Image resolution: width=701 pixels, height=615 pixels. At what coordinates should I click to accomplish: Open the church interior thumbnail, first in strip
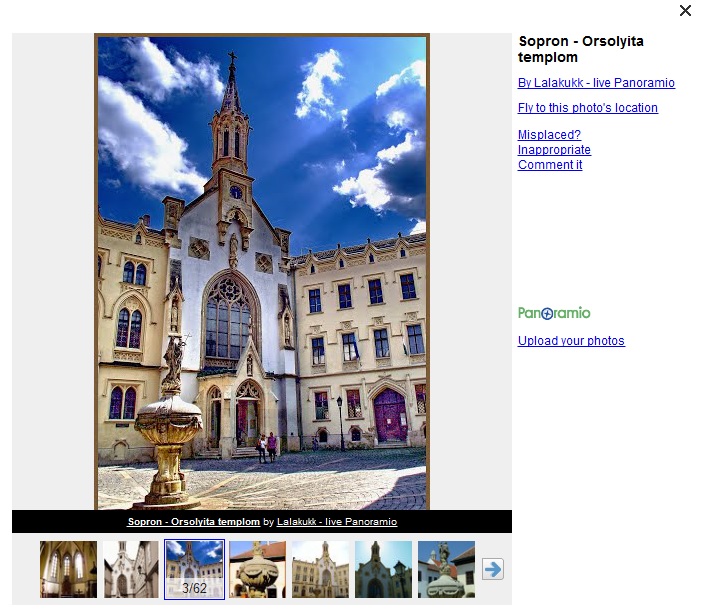(68, 569)
